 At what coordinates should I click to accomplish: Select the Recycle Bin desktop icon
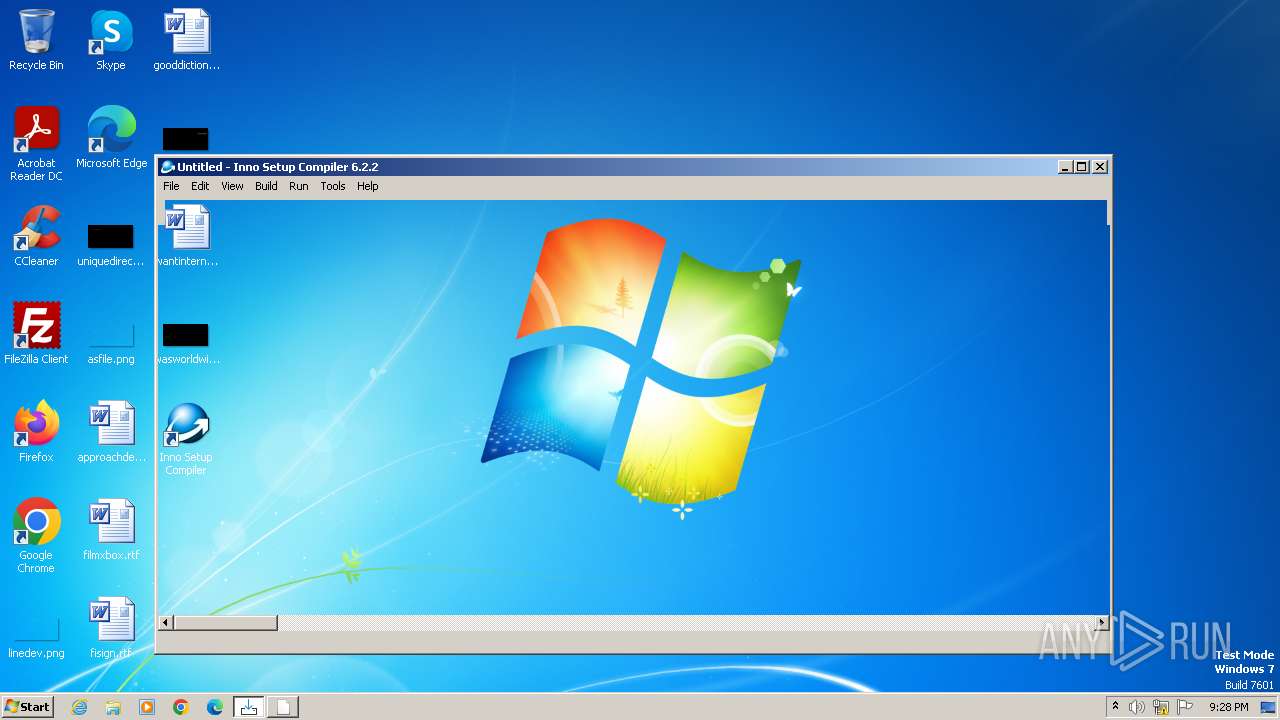[x=36, y=40]
